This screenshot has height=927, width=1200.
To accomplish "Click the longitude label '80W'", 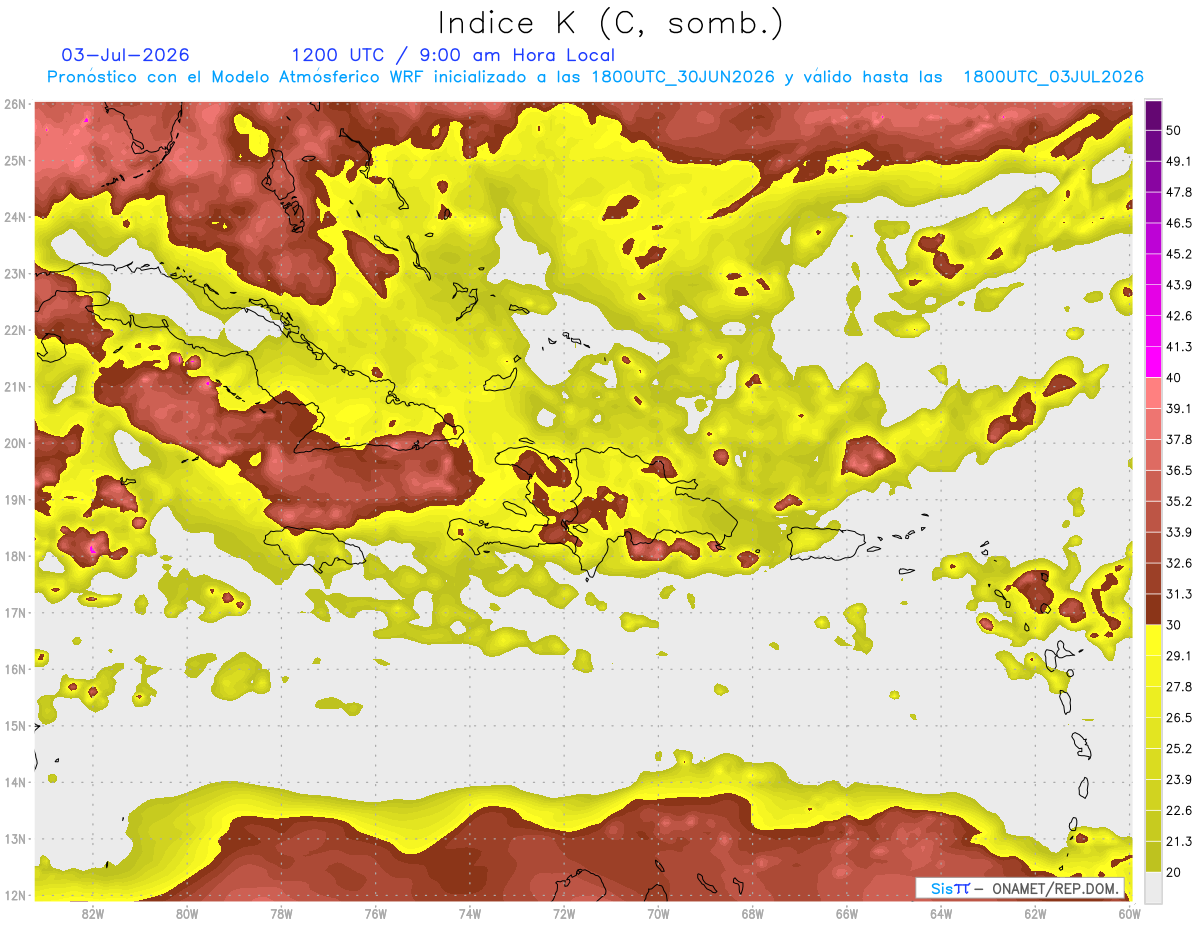I will (186, 913).
